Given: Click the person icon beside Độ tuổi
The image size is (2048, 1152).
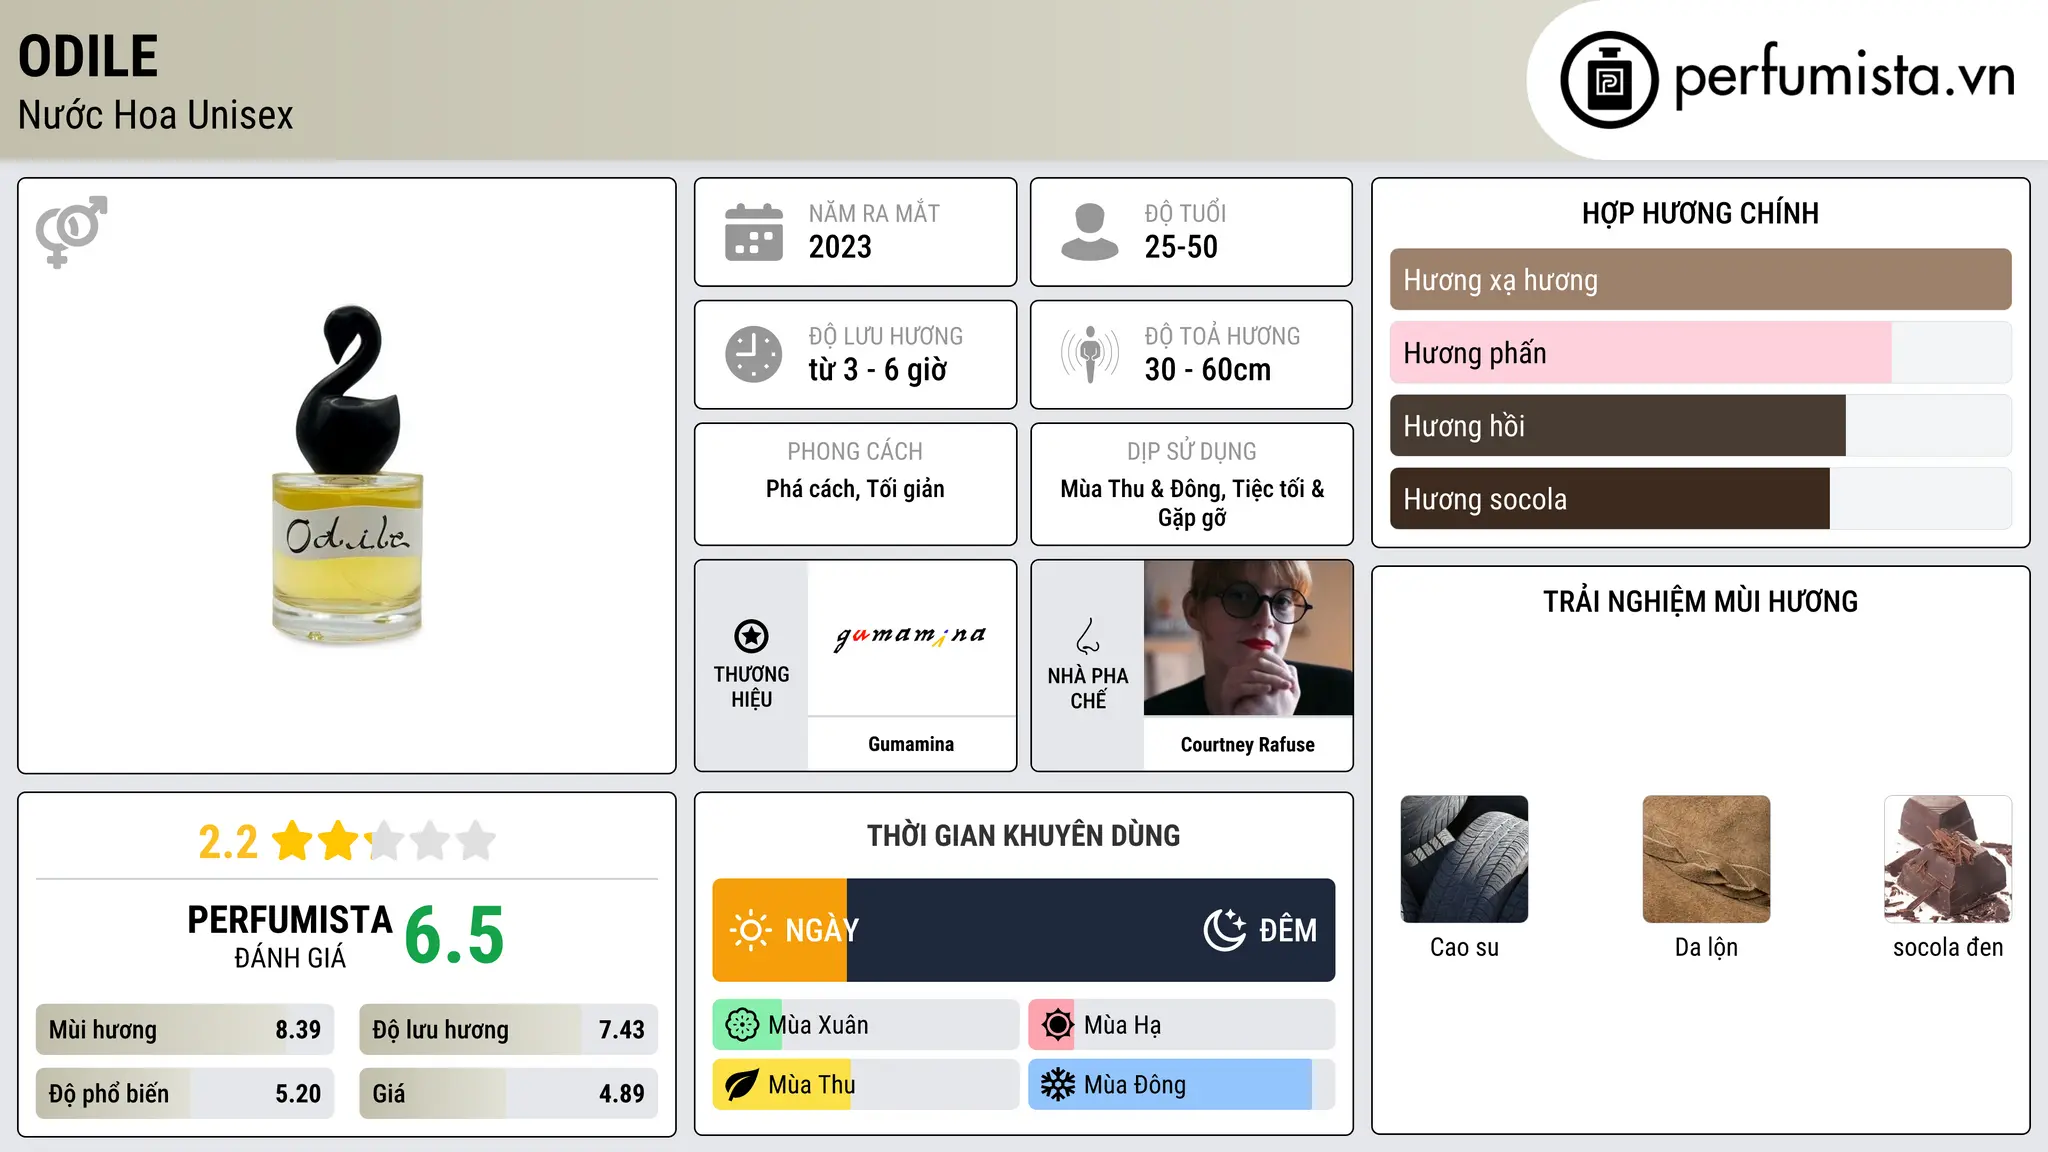Looking at the screenshot, I should [1090, 232].
